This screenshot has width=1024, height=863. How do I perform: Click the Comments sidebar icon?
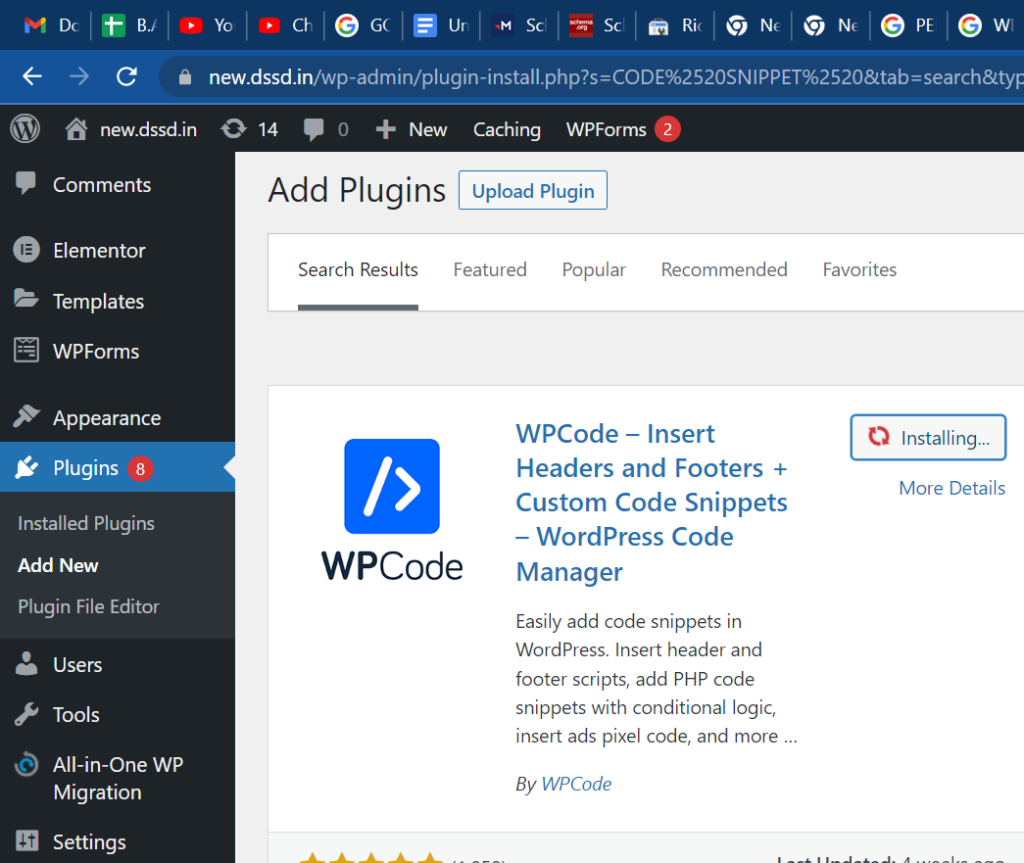[x=25, y=184]
